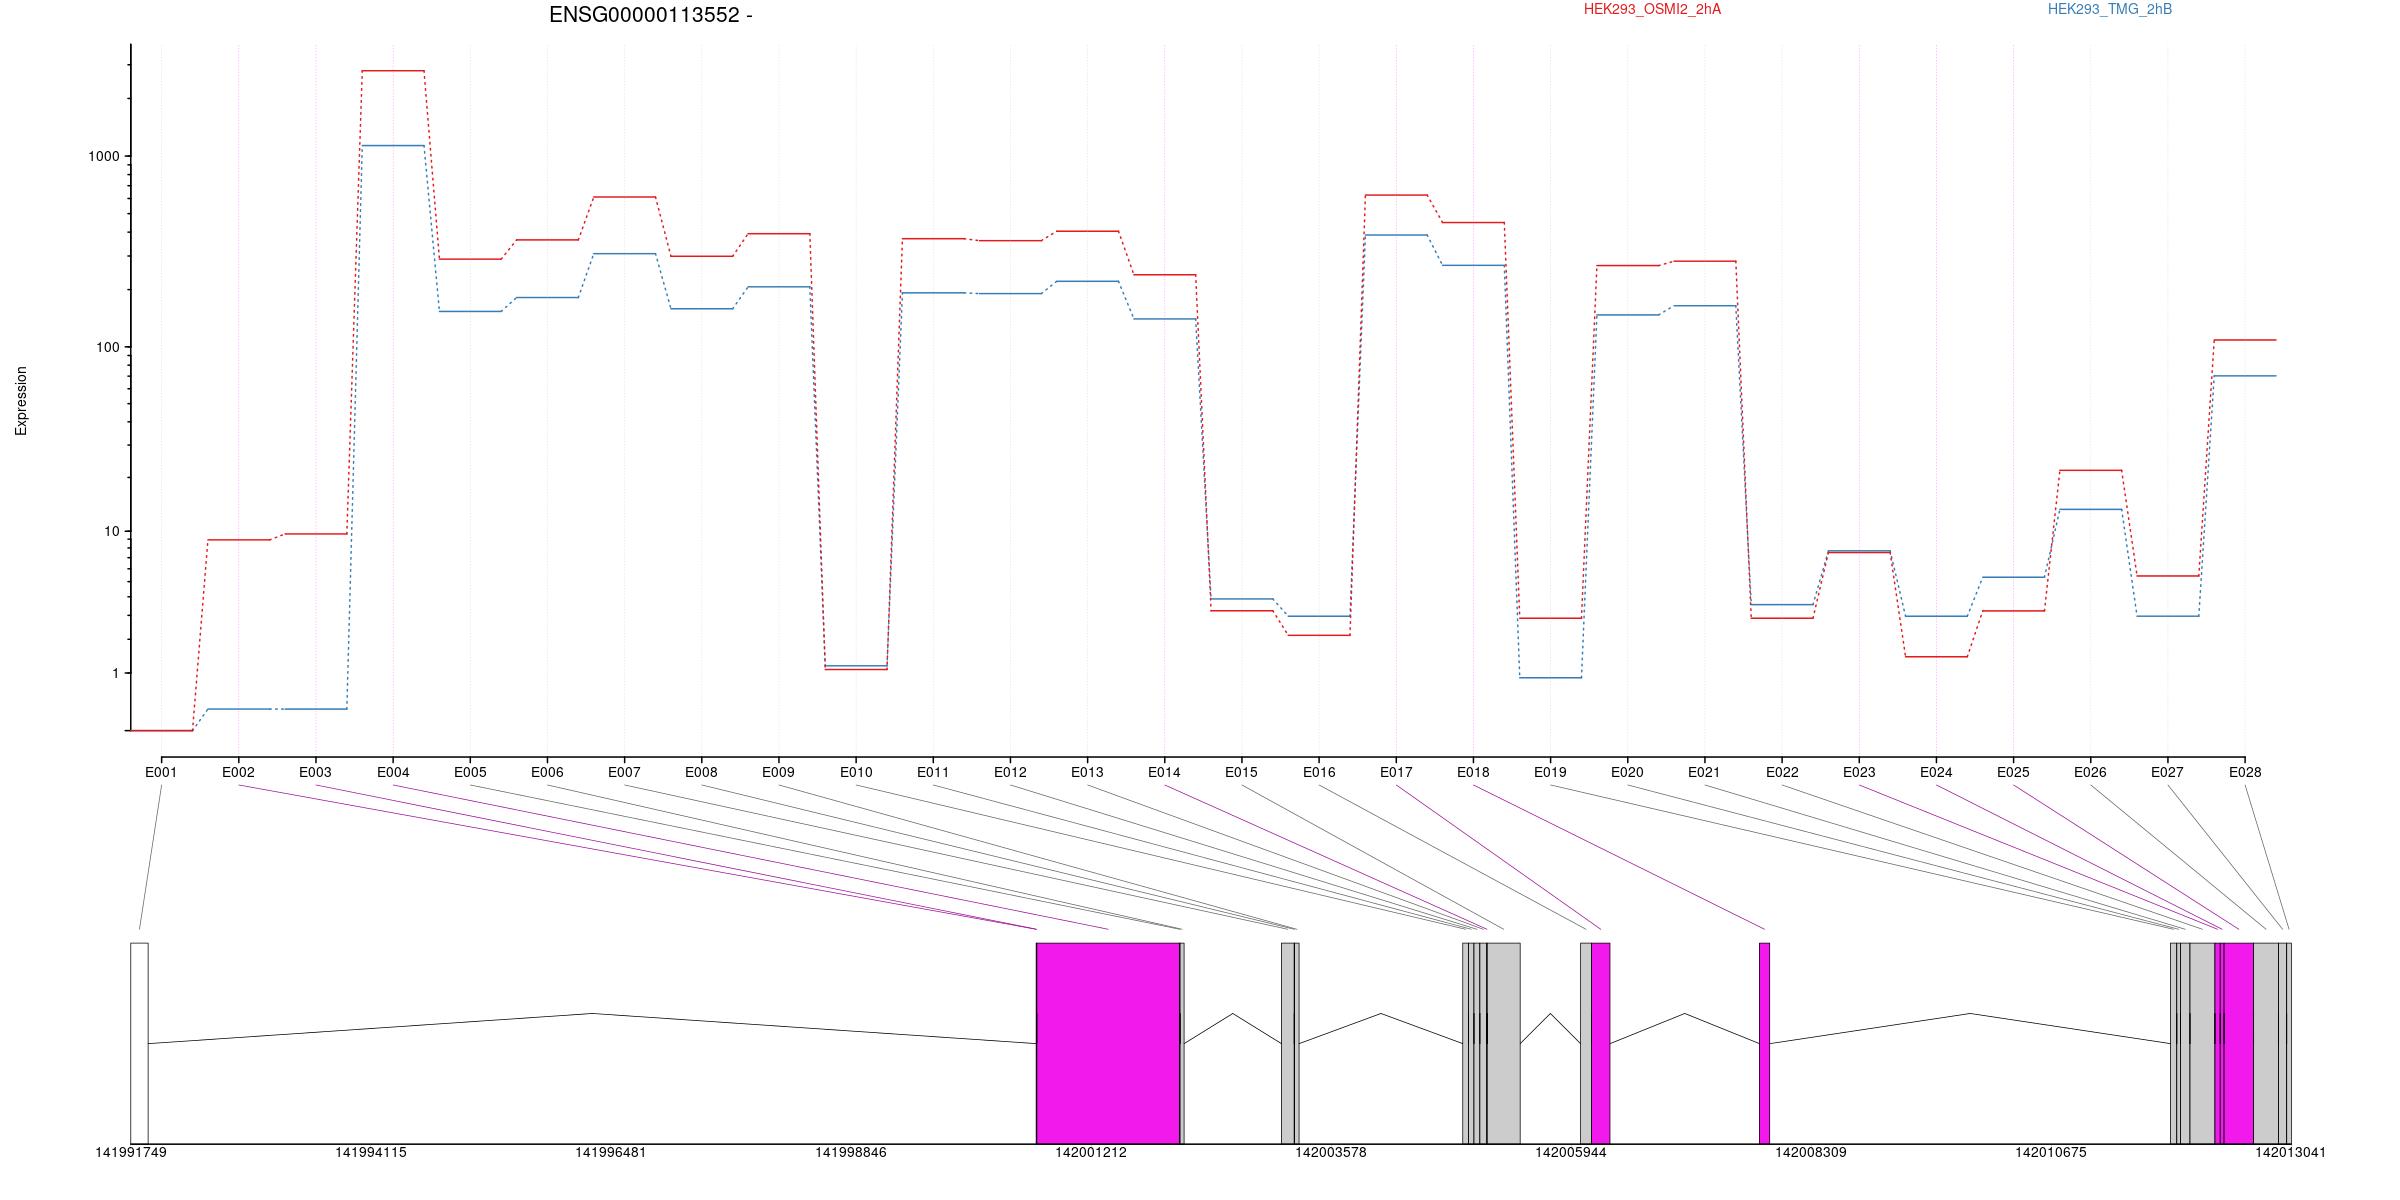The image size is (2400, 1200).
Task: Click exon label E004
Action: coord(393,772)
